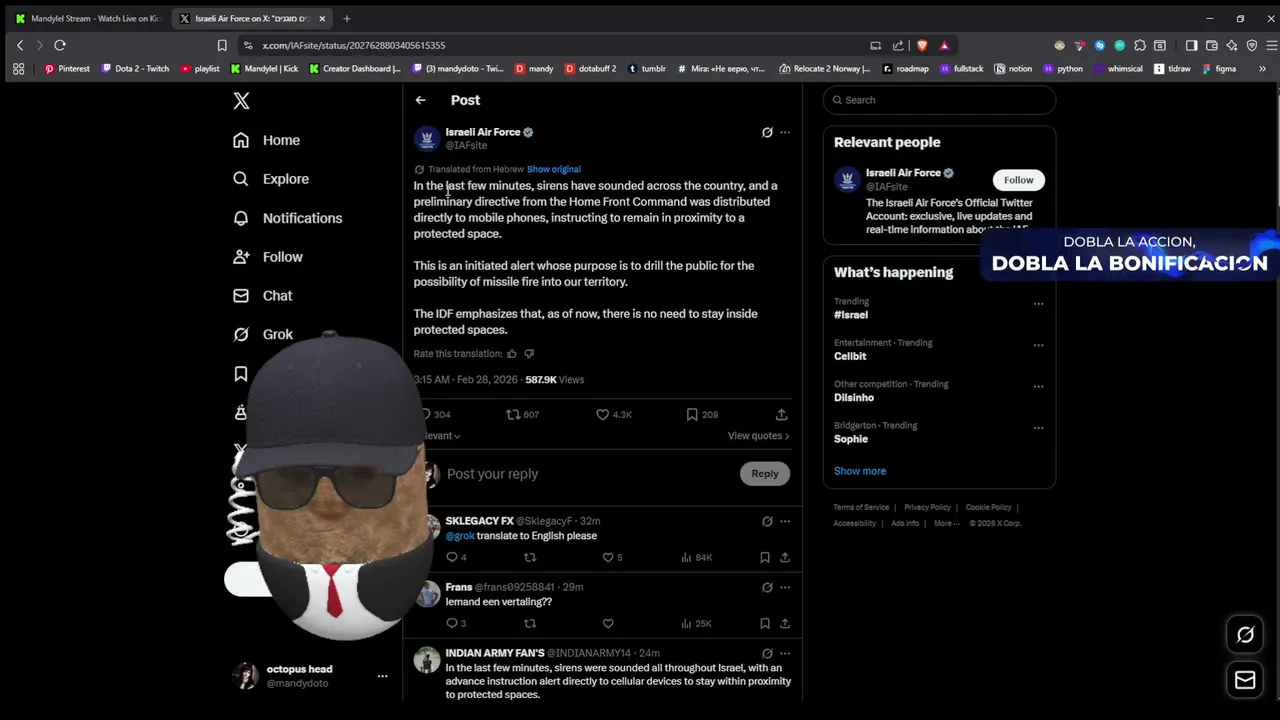Open more options for the Dilsinho trend
The width and height of the screenshot is (1280, 720).
click(x=1038, y=386)
